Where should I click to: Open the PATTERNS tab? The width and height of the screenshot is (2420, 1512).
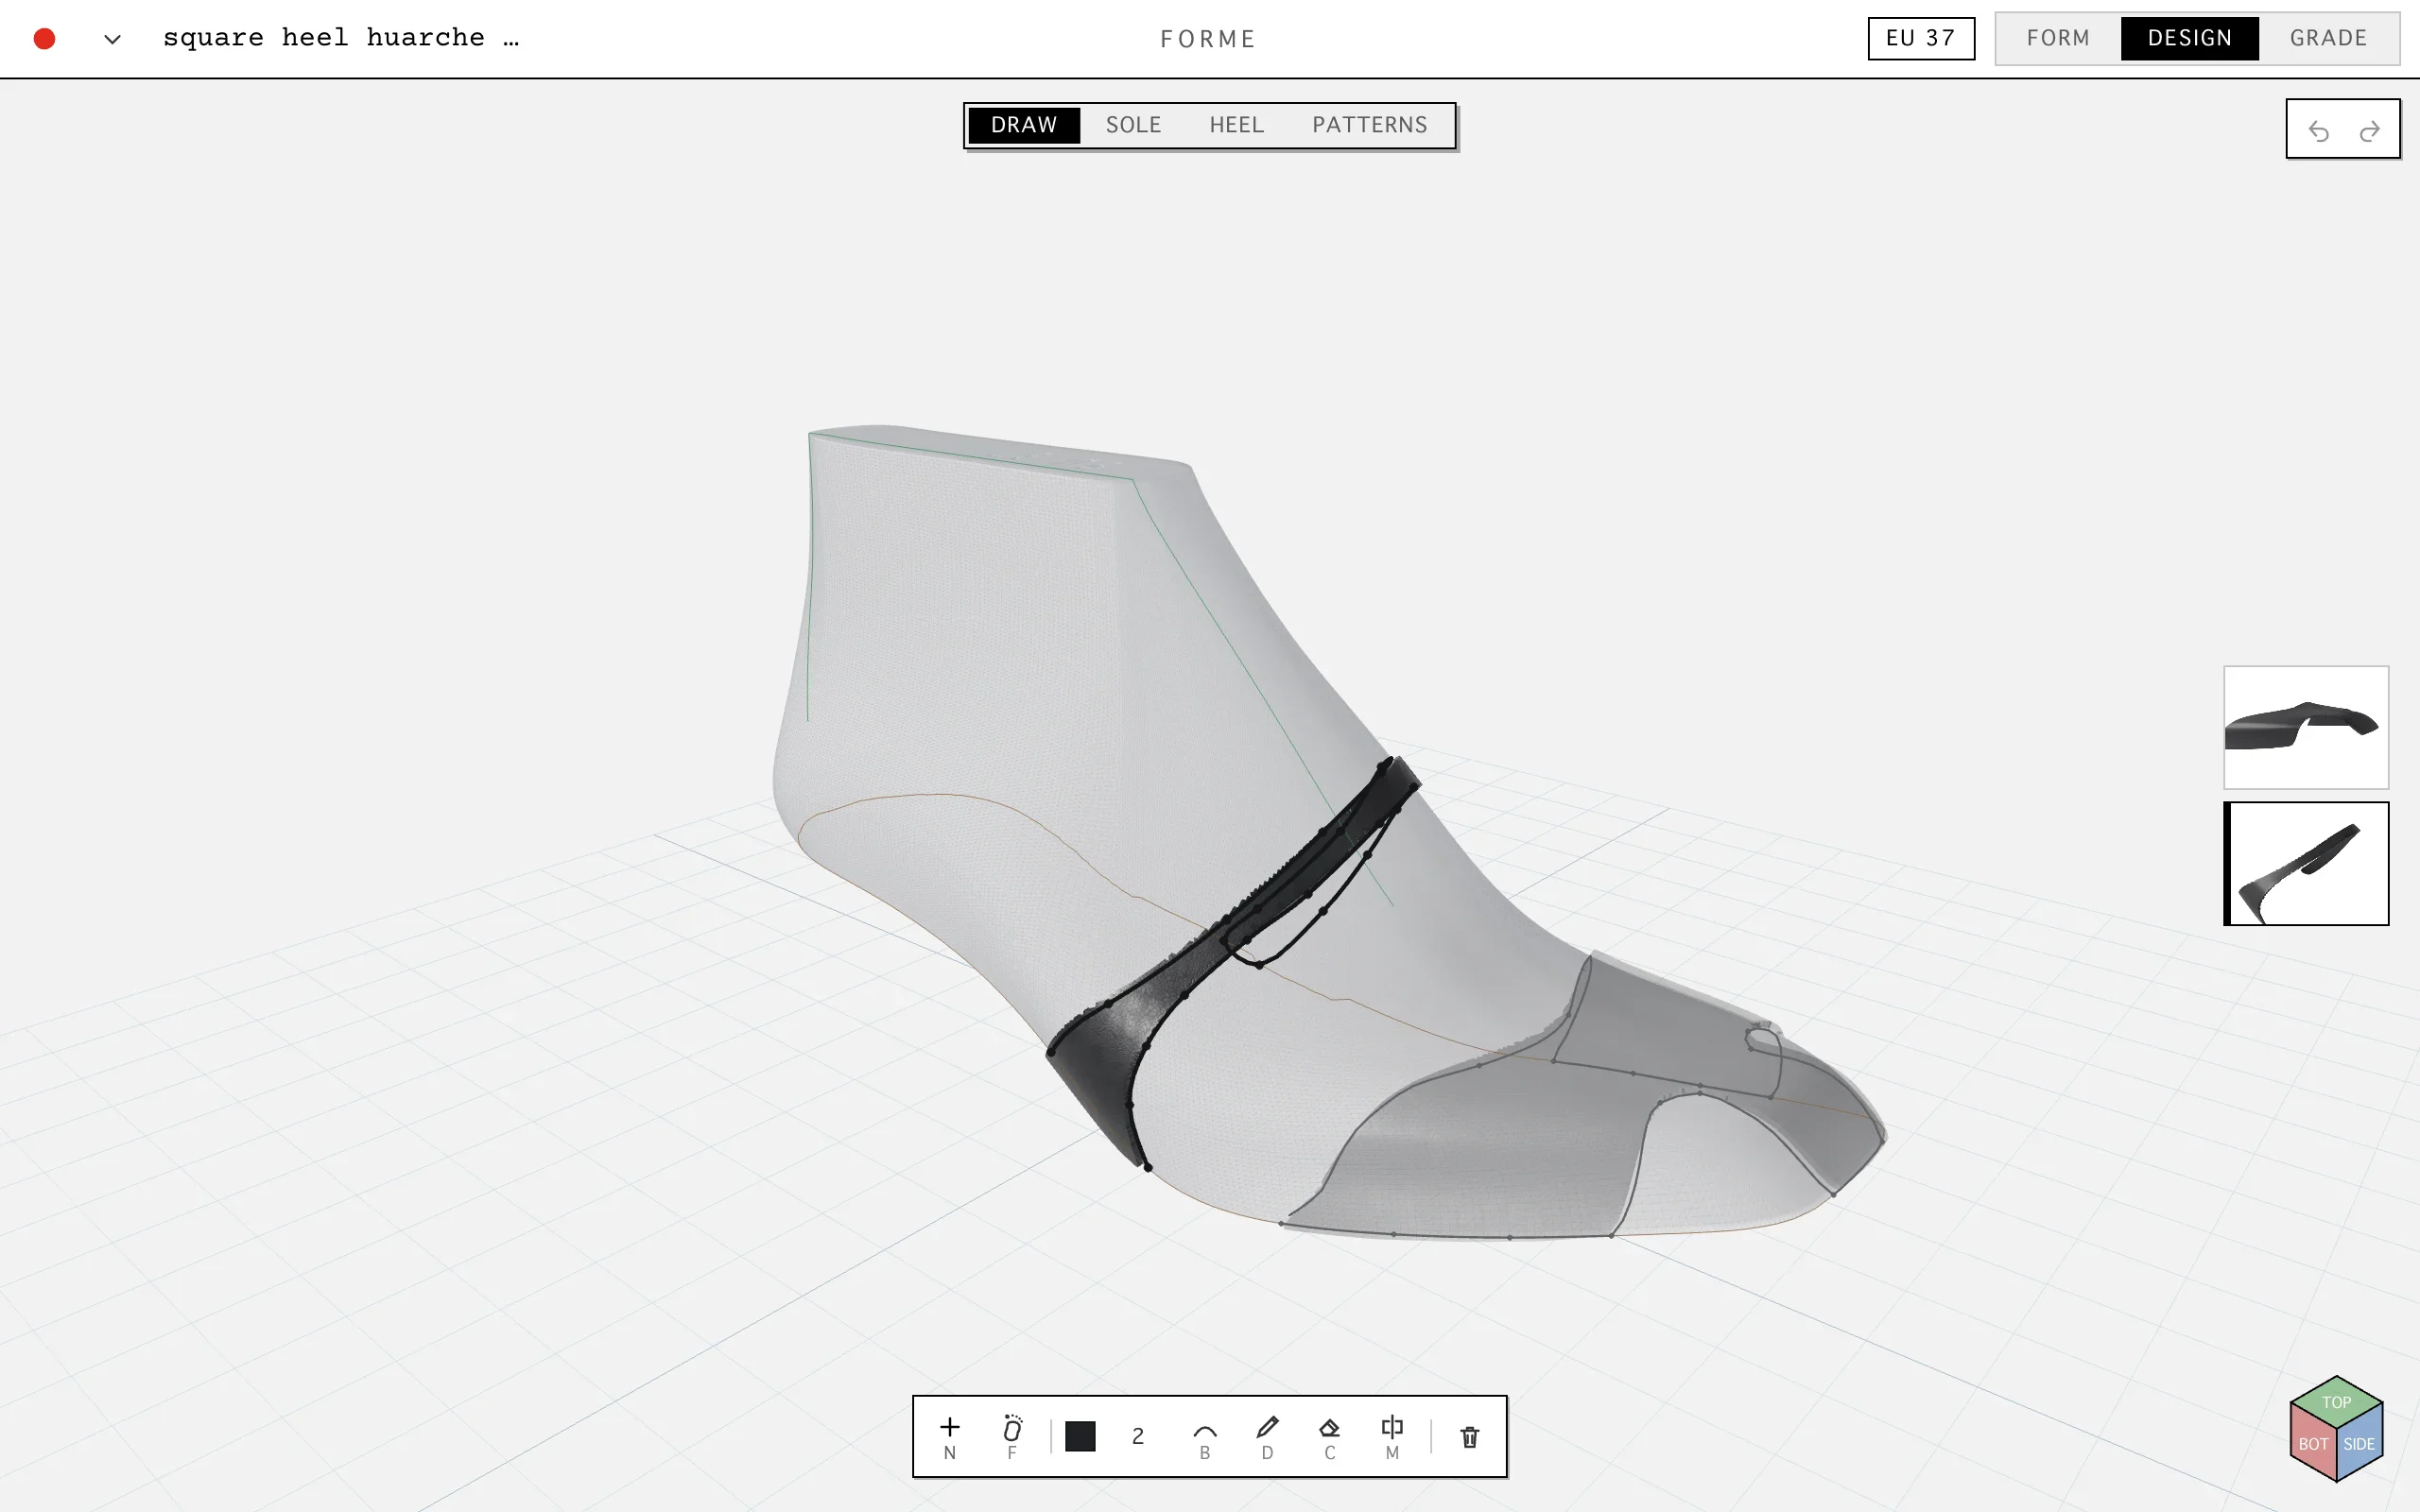[1370, 125]
